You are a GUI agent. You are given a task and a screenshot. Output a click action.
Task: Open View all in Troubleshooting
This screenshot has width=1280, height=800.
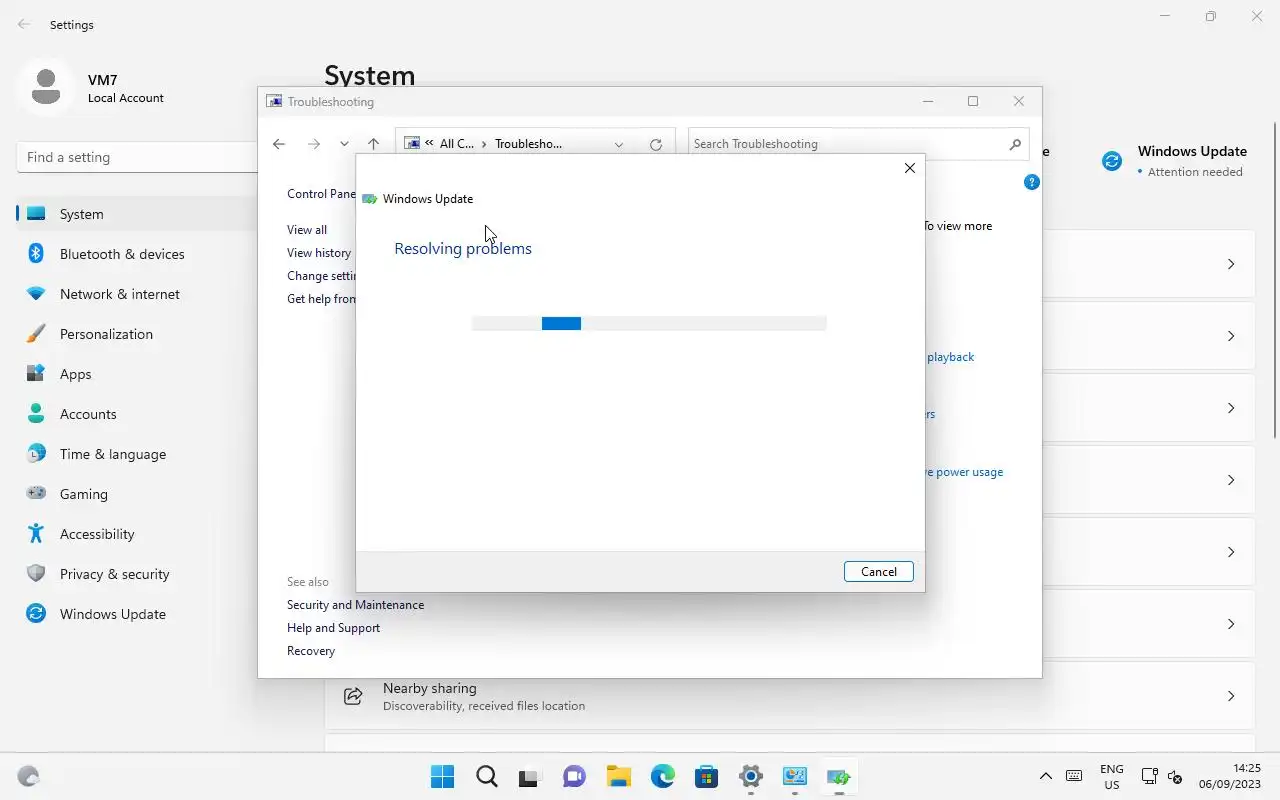tap(307, 230)
